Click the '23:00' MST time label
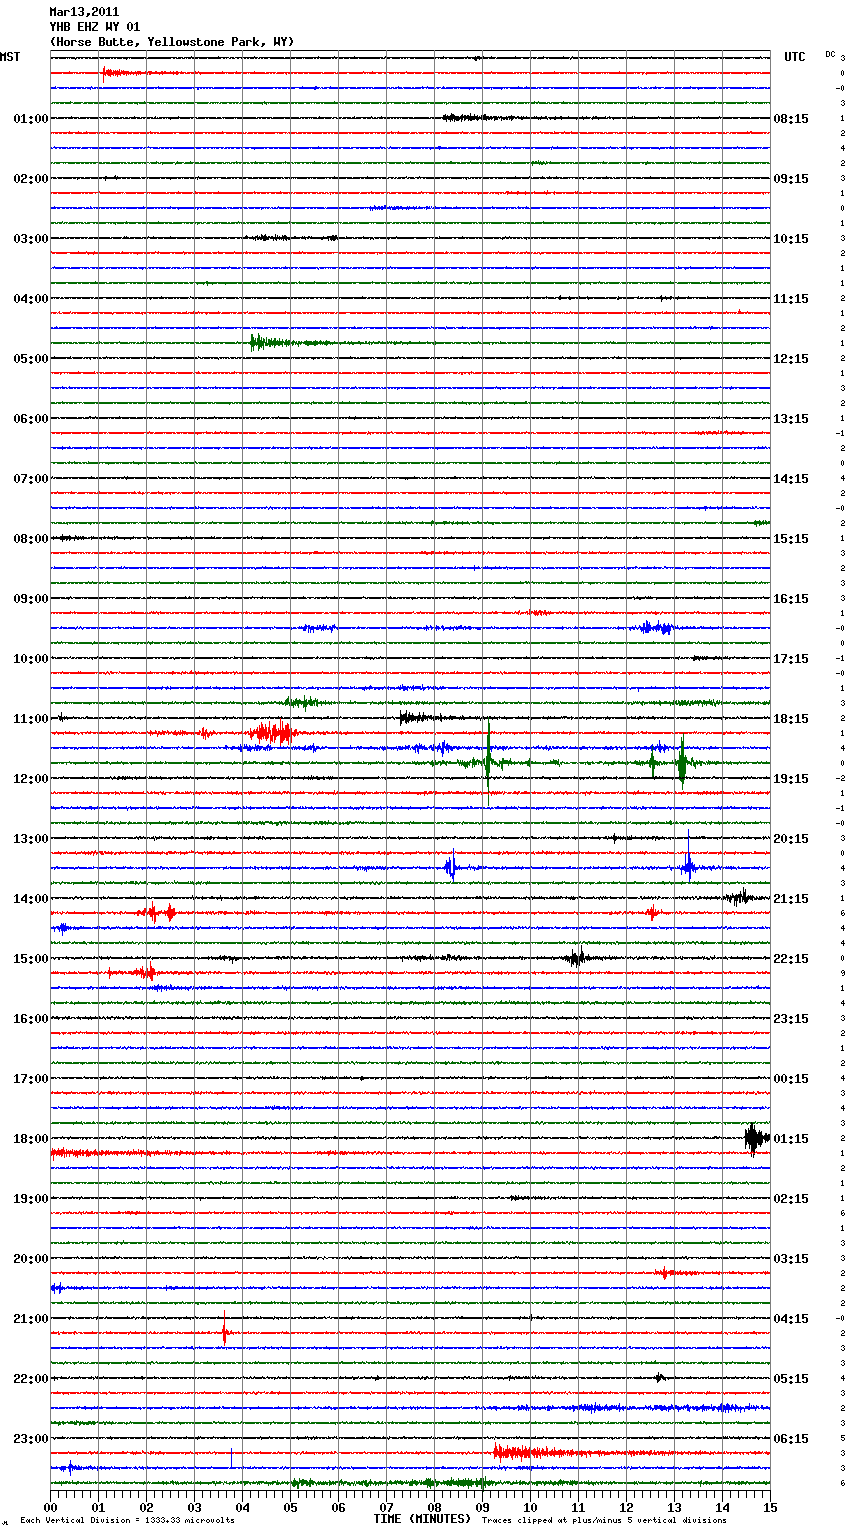 (x=31, y=1439)
